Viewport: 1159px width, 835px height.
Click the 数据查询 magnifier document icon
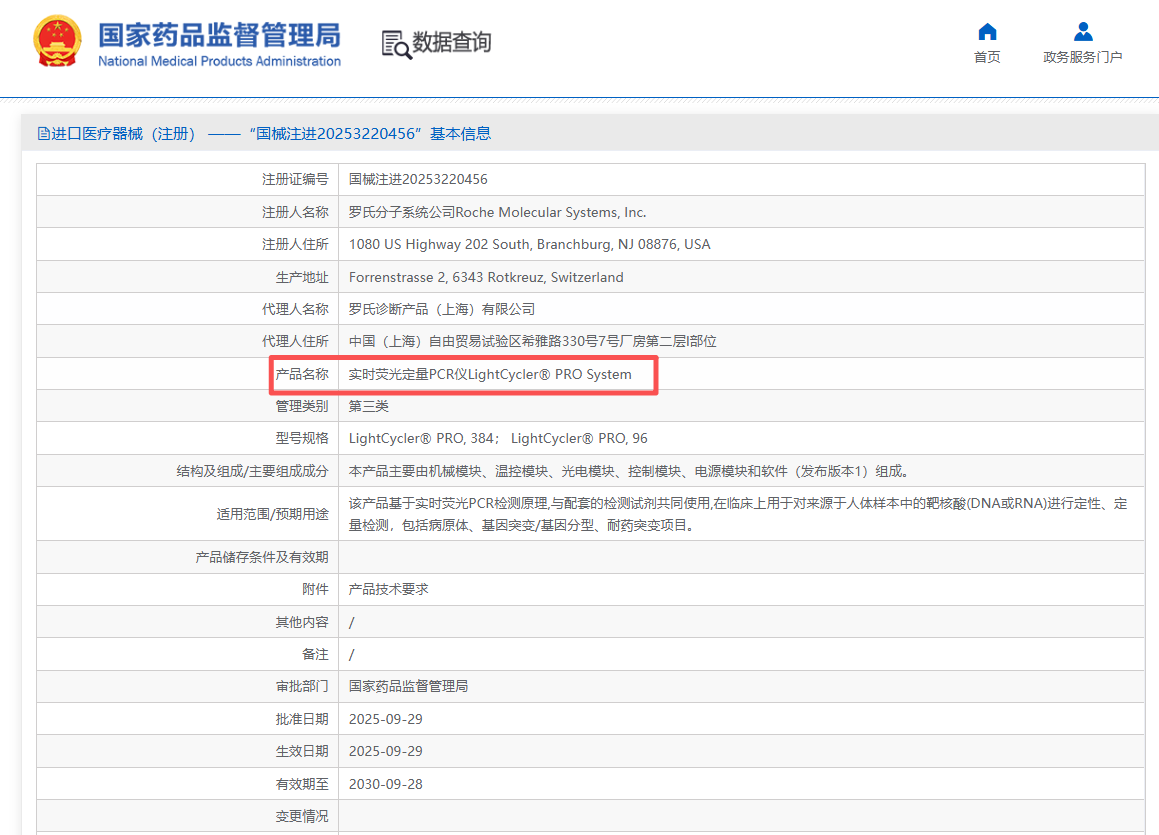click(396, 44)
